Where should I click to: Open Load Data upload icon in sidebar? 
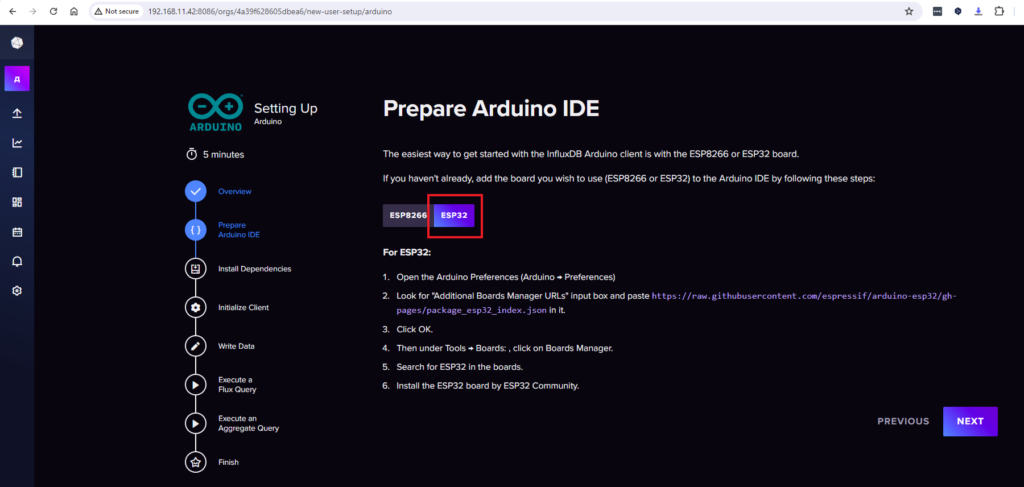(x=17, y=113)
